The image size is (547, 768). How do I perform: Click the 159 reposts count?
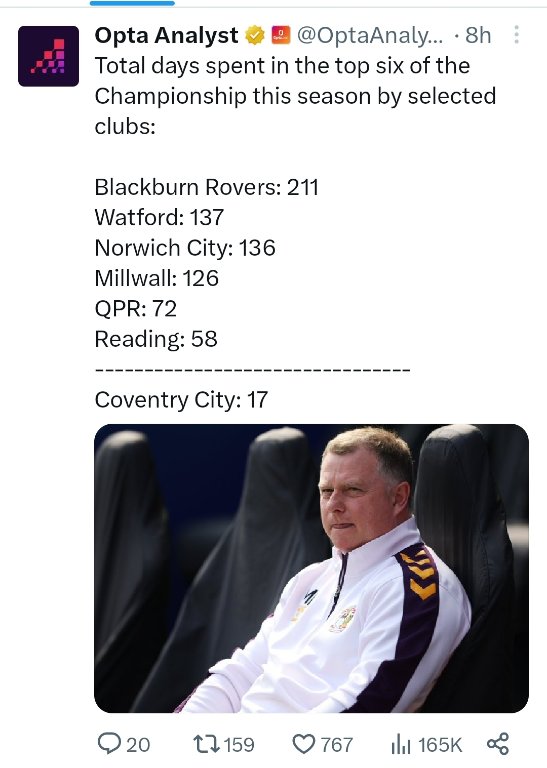(x=239, y=744)
